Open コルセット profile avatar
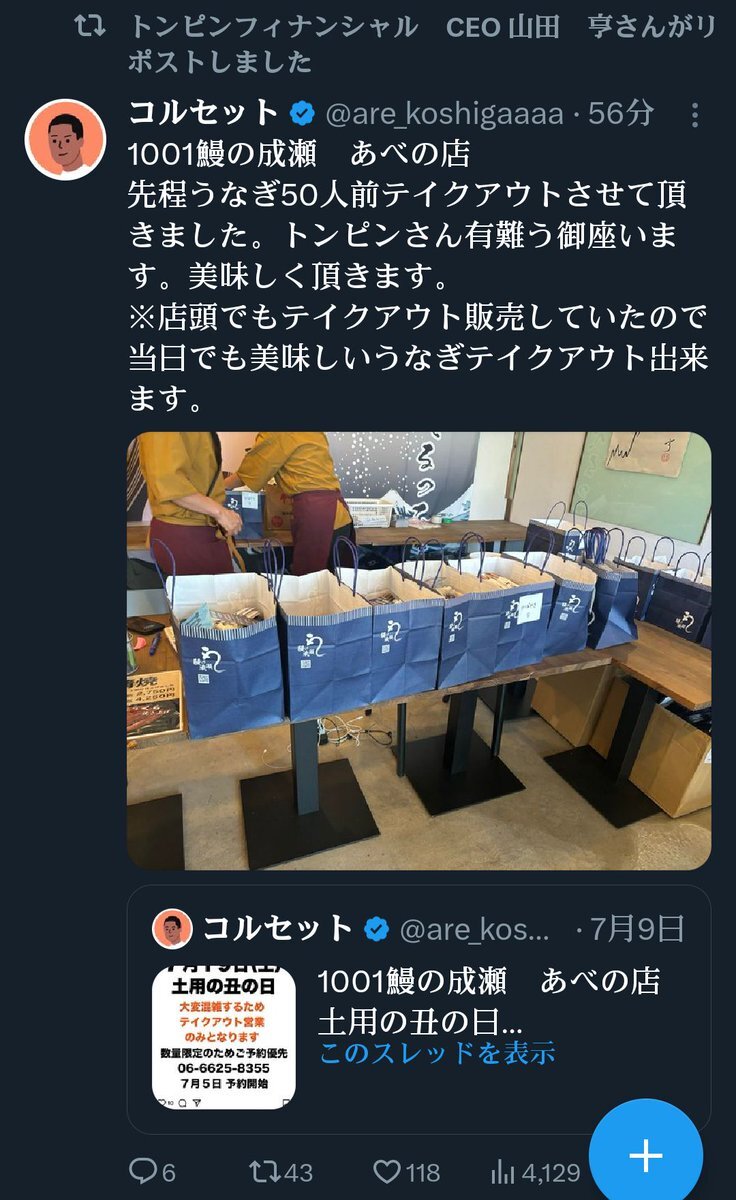The image size is (736, 1200). pos(65,139)
